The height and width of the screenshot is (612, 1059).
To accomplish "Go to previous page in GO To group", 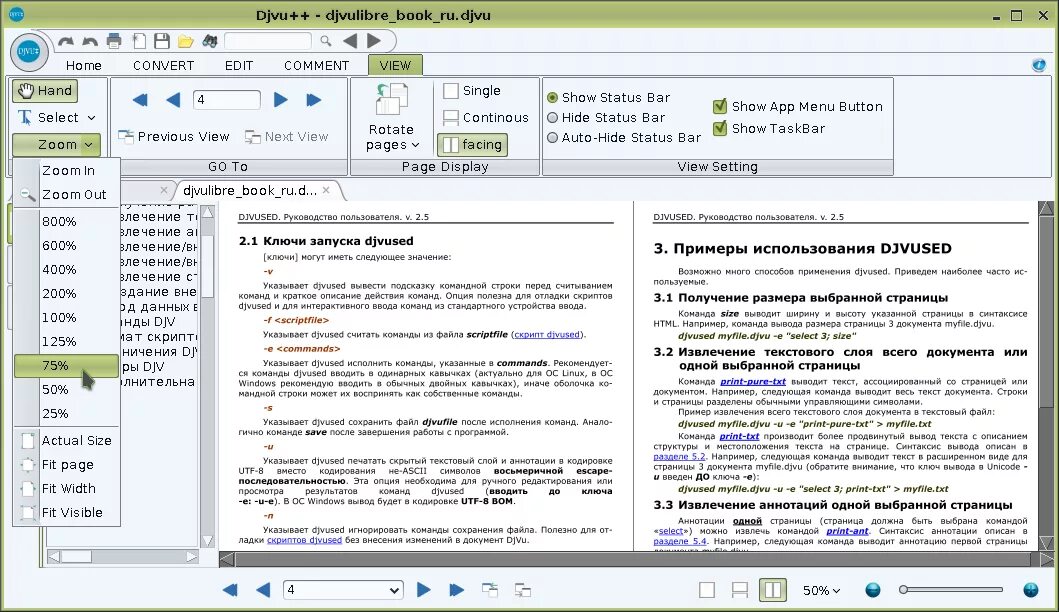I will click(x=173, y=100).
